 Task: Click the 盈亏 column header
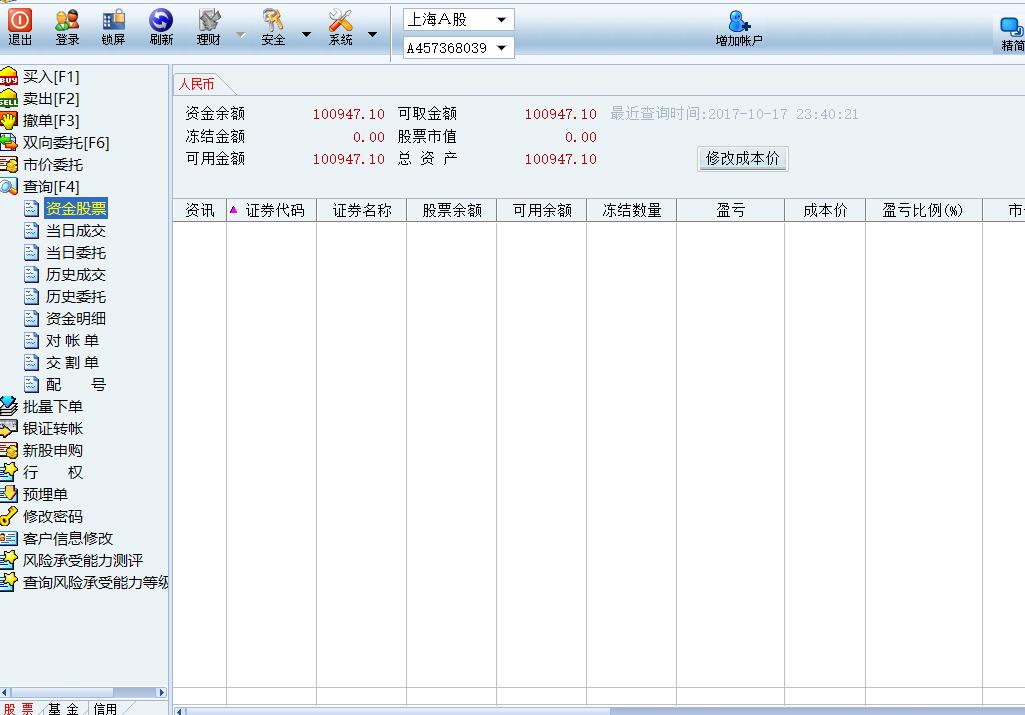coord(731,210)
